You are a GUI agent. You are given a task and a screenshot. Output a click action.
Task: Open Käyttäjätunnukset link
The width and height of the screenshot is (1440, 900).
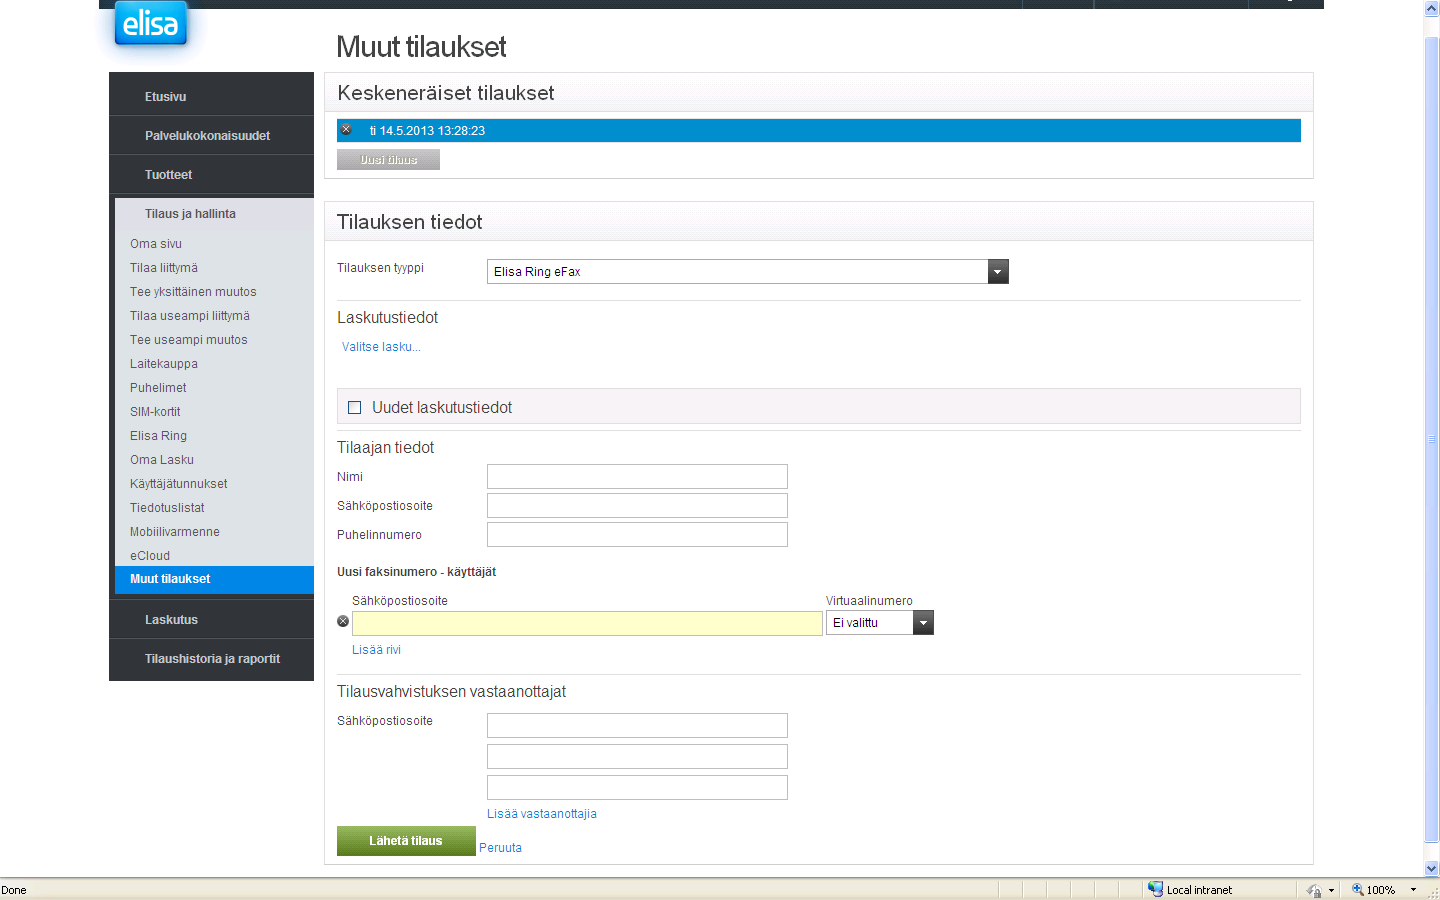(179, 484)
